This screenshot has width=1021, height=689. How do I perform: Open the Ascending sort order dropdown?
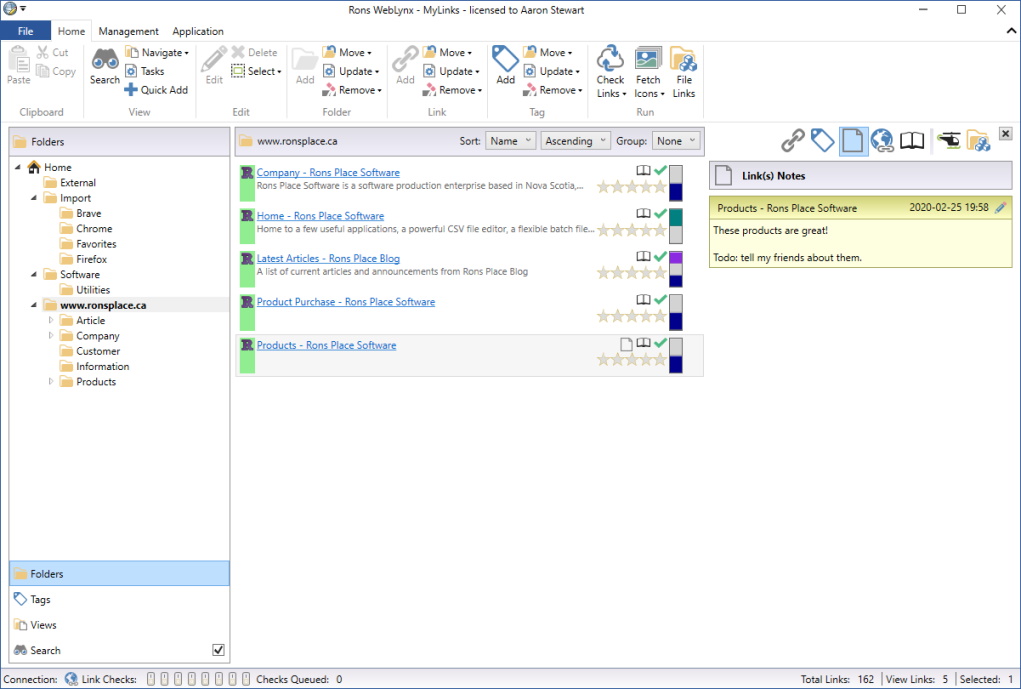(576, 141)
